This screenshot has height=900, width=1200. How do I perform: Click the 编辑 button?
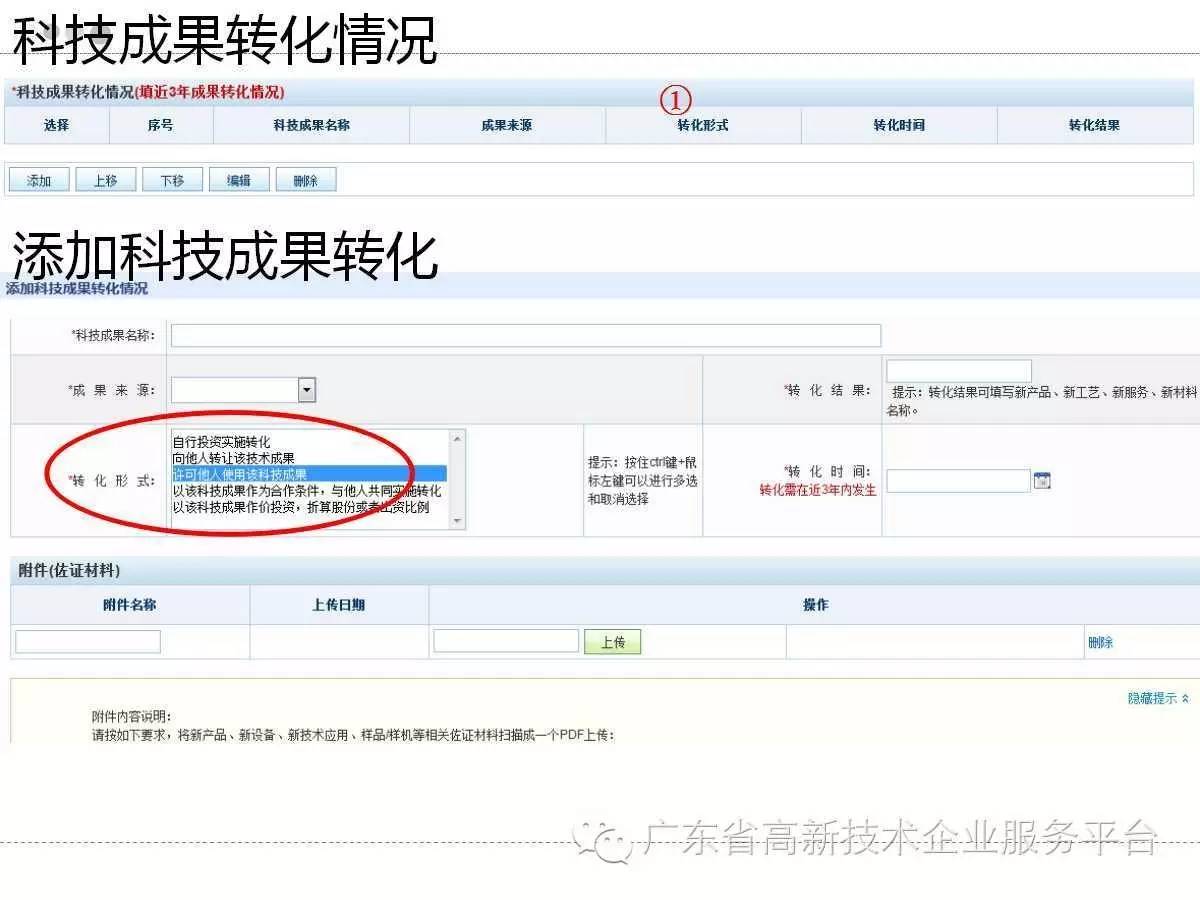238,181
